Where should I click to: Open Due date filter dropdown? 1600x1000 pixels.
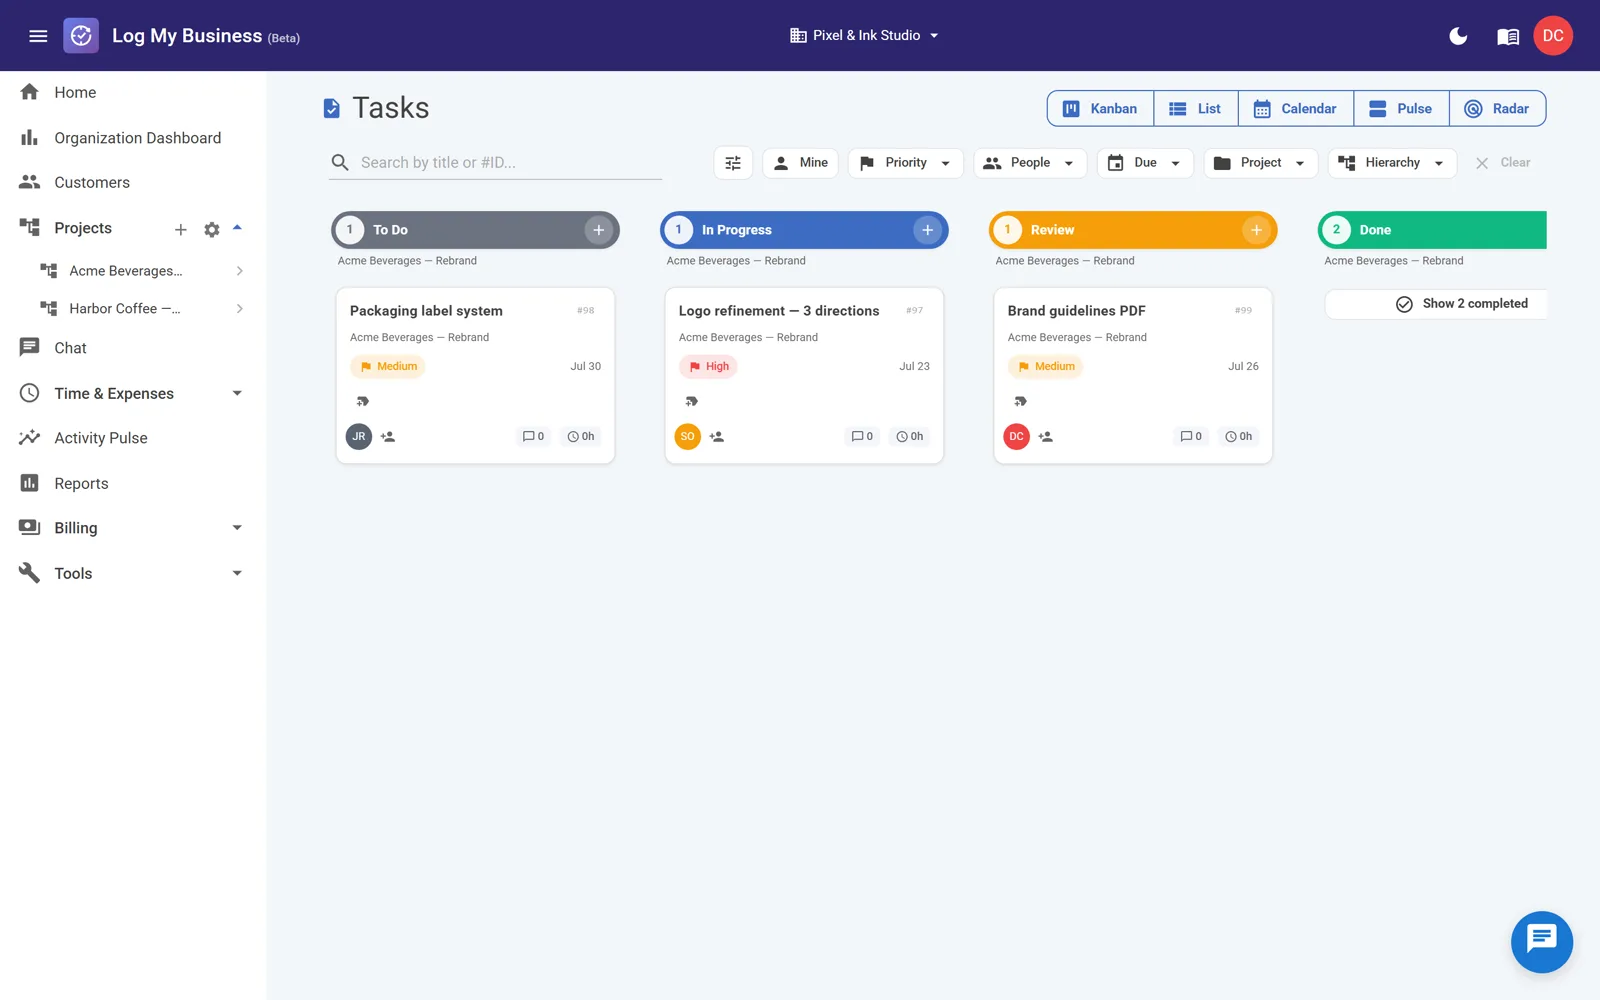[x=1145, y=163]
